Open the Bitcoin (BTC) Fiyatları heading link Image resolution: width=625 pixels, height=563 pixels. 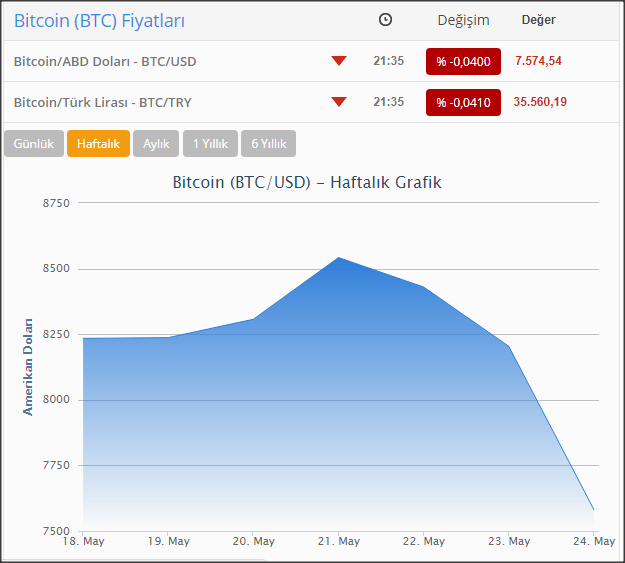[x=99, y=21]
